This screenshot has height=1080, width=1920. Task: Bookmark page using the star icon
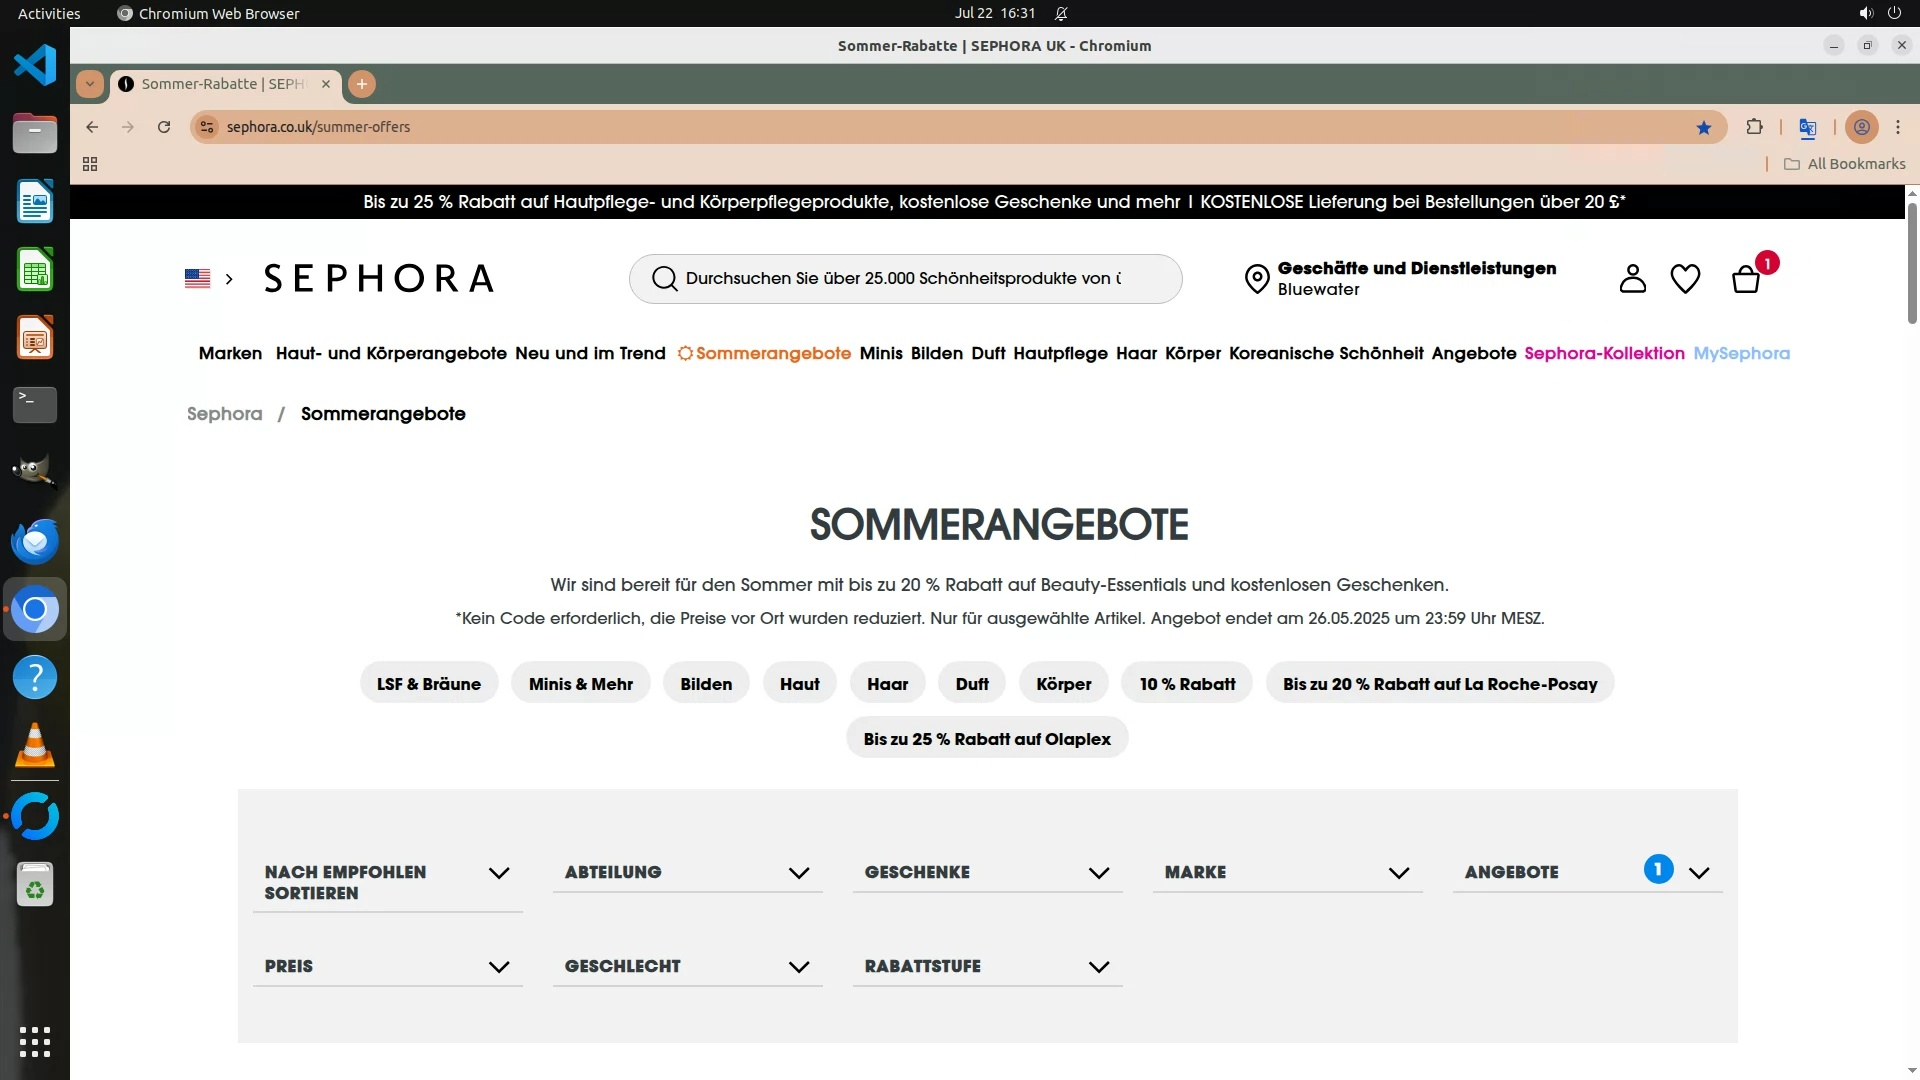pyautogui.click(x=1704, y=127)
